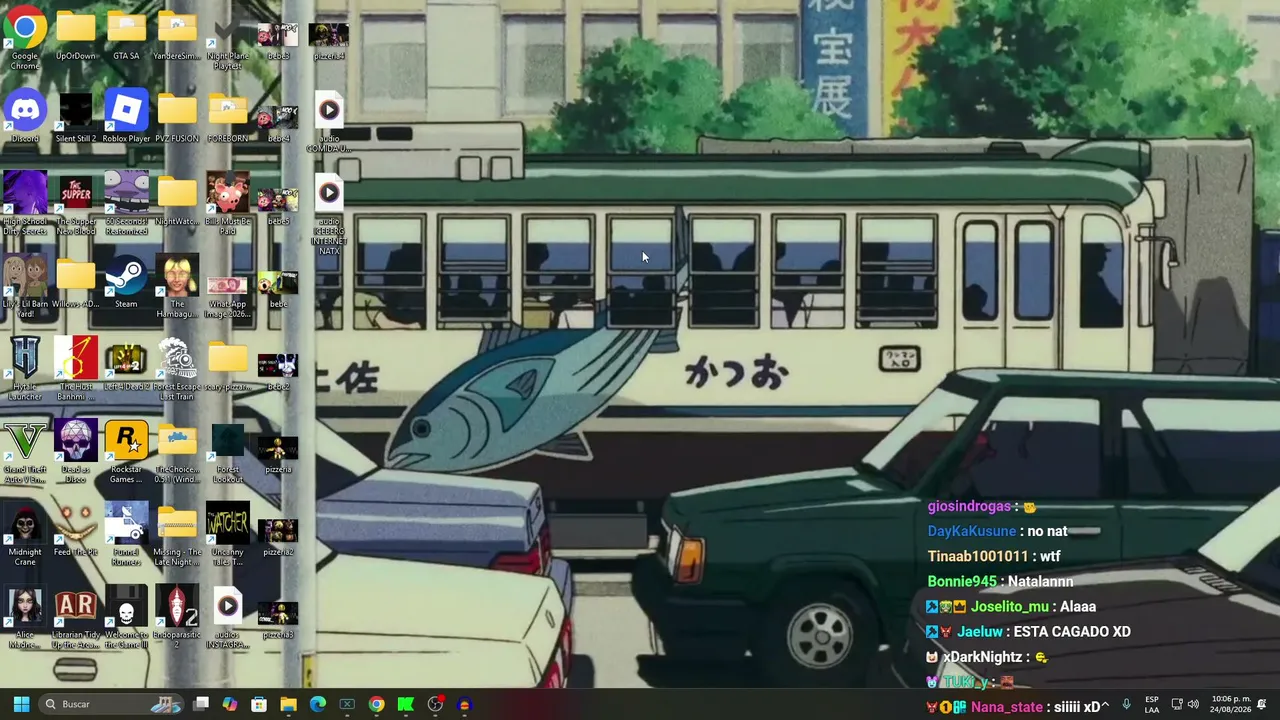Select The Hust Banhmi shortcut
The image size is (1280, 720).
[x=76, y=370]
